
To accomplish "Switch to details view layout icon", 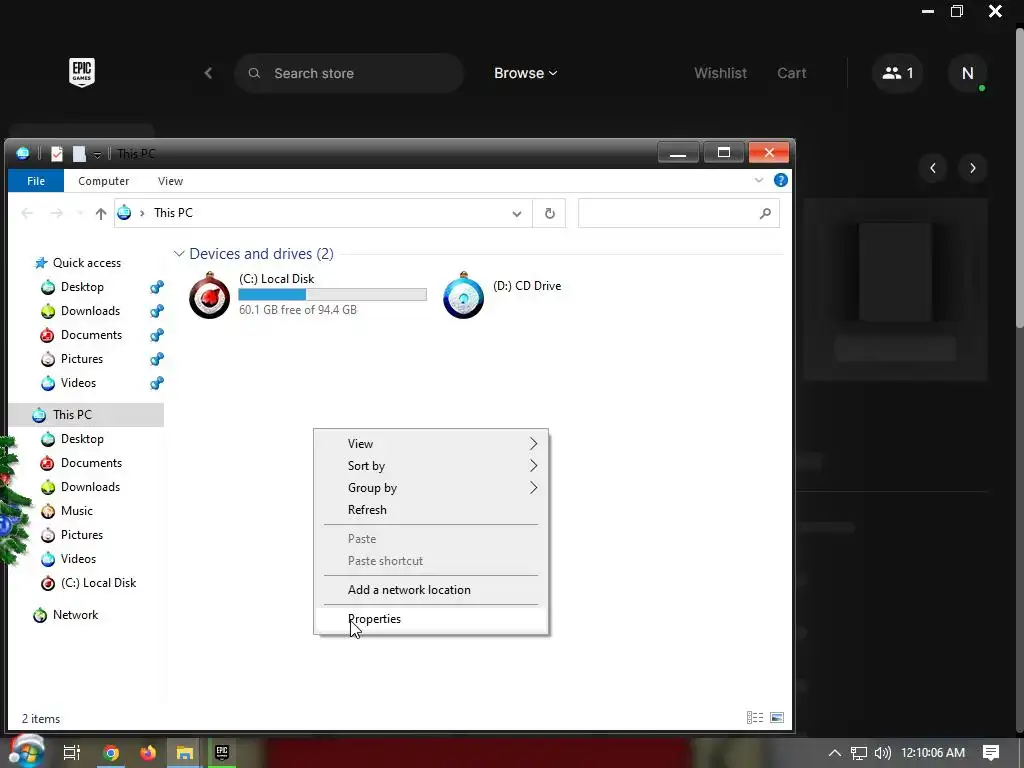I will pyautogui.click(x=755, y=718).
